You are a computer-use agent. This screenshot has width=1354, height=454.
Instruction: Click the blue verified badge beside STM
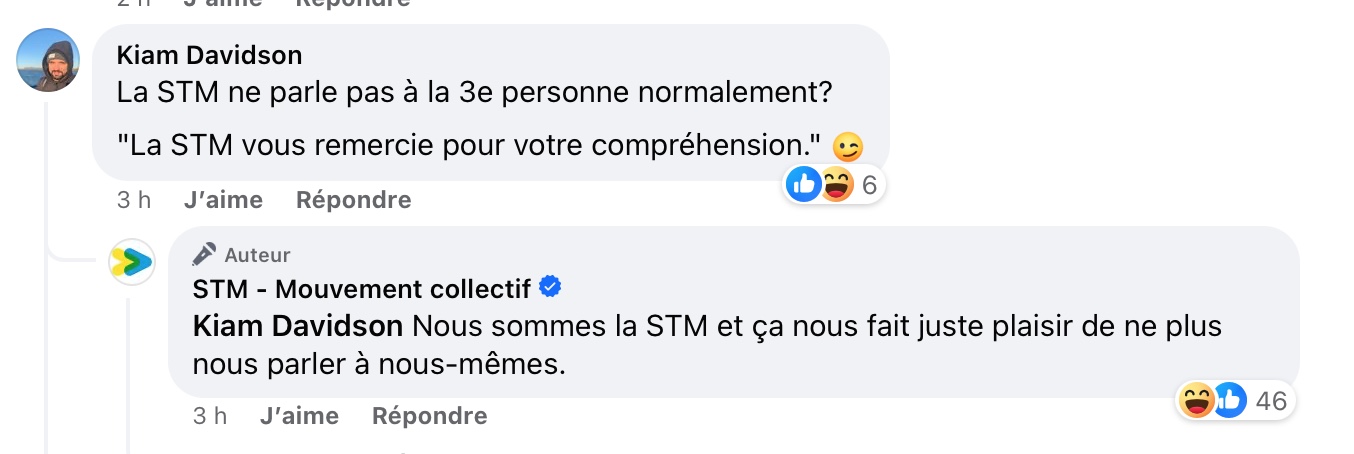(550, 288)
